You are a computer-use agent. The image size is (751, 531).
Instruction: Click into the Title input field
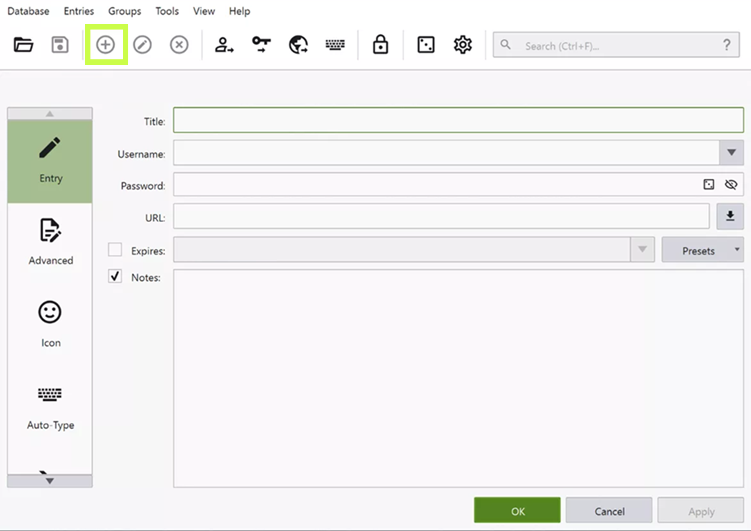pos(458,120)
